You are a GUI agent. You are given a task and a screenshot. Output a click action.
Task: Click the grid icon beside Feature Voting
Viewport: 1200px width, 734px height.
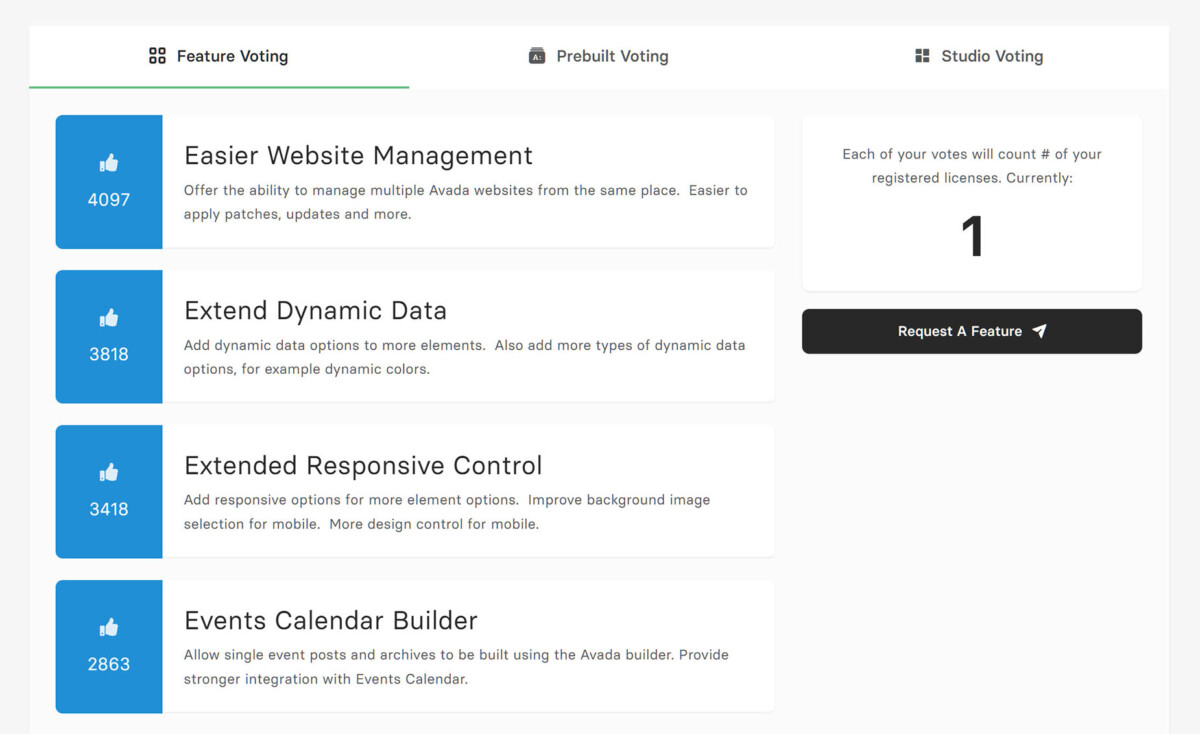pos(157,56)
